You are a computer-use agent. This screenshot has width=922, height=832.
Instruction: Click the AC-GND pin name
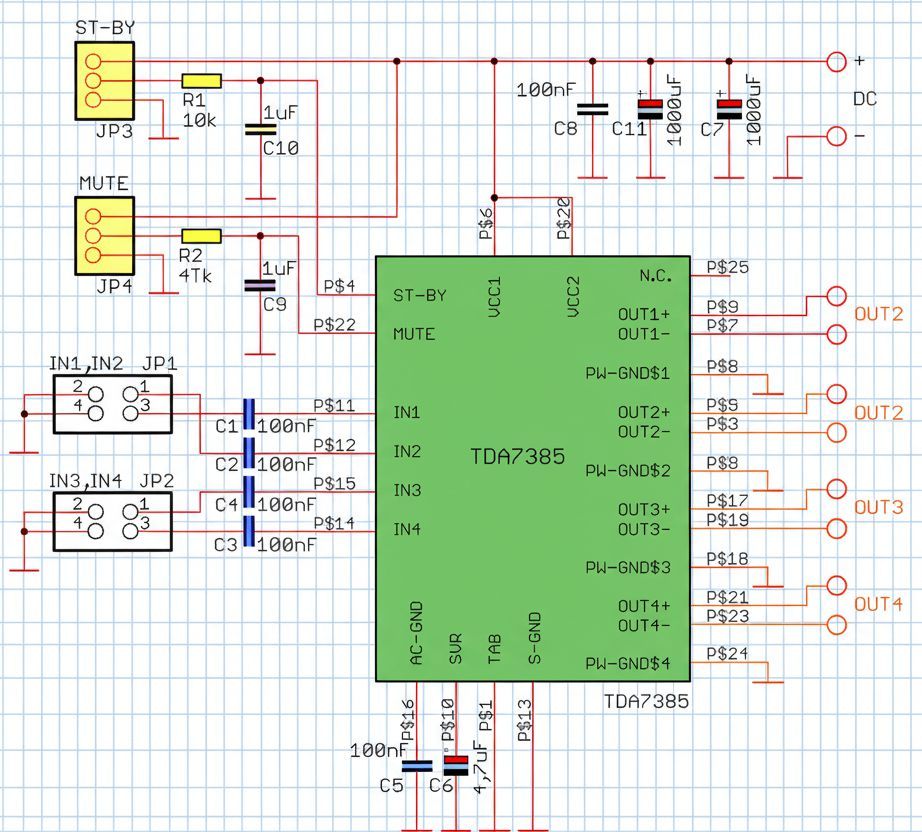click(x=416, y=633)
